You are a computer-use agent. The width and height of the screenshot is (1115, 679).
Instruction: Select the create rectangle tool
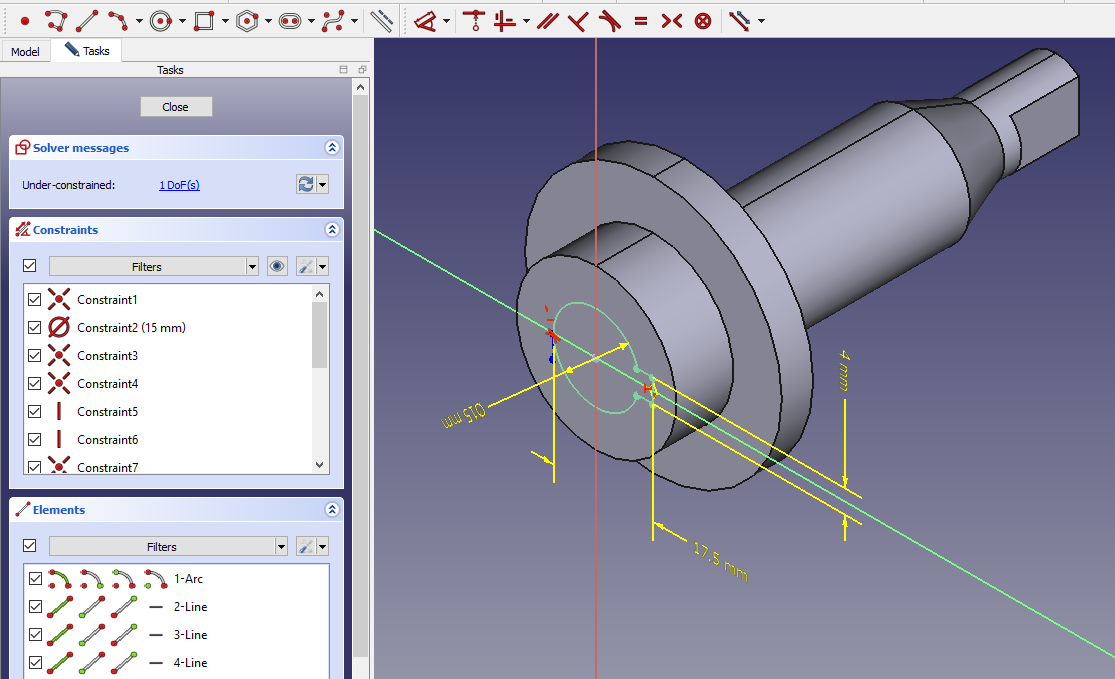(x=204, y=20)
